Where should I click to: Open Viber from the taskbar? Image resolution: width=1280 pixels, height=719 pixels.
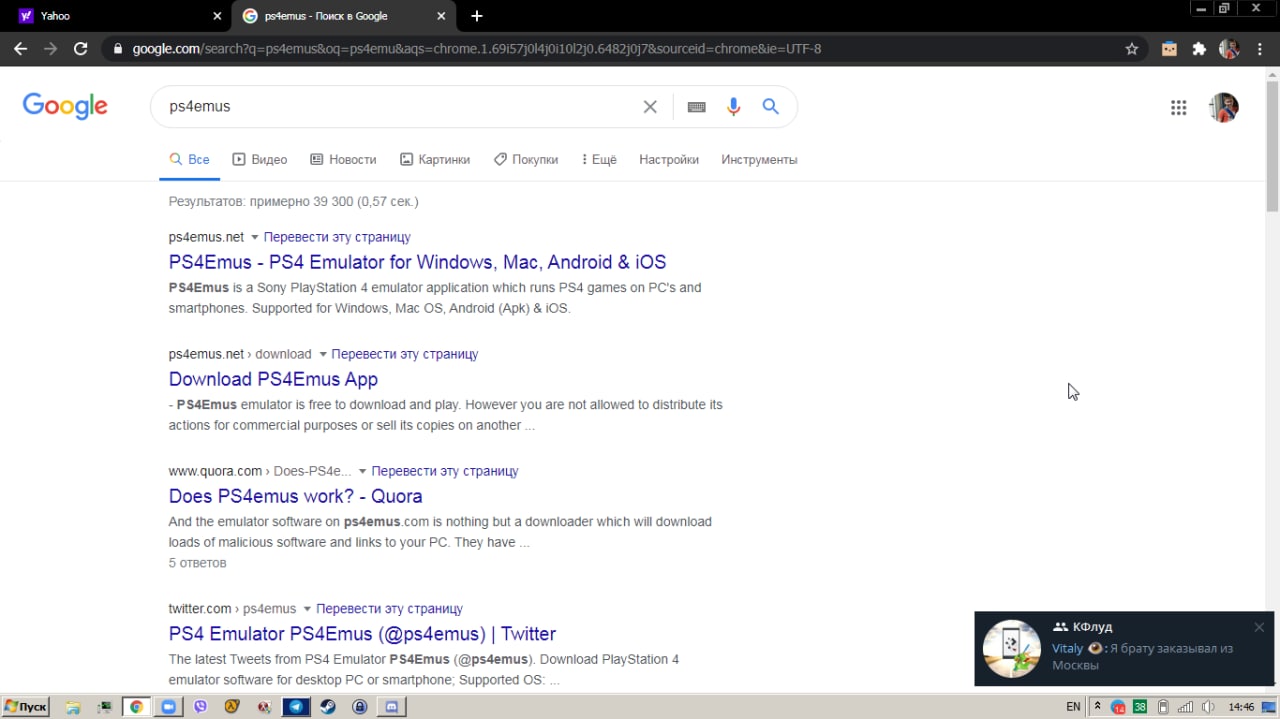tap(200, 707)
